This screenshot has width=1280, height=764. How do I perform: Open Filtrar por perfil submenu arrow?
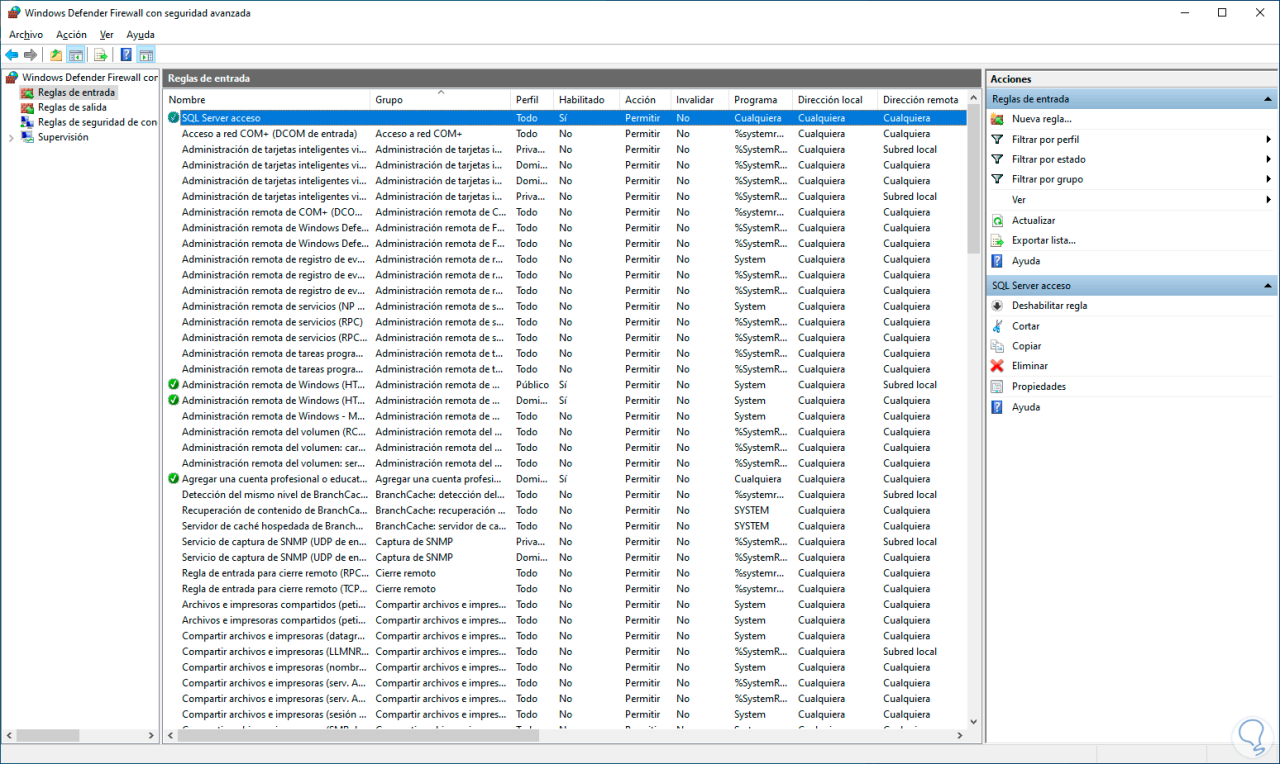tap(1268, 139)
